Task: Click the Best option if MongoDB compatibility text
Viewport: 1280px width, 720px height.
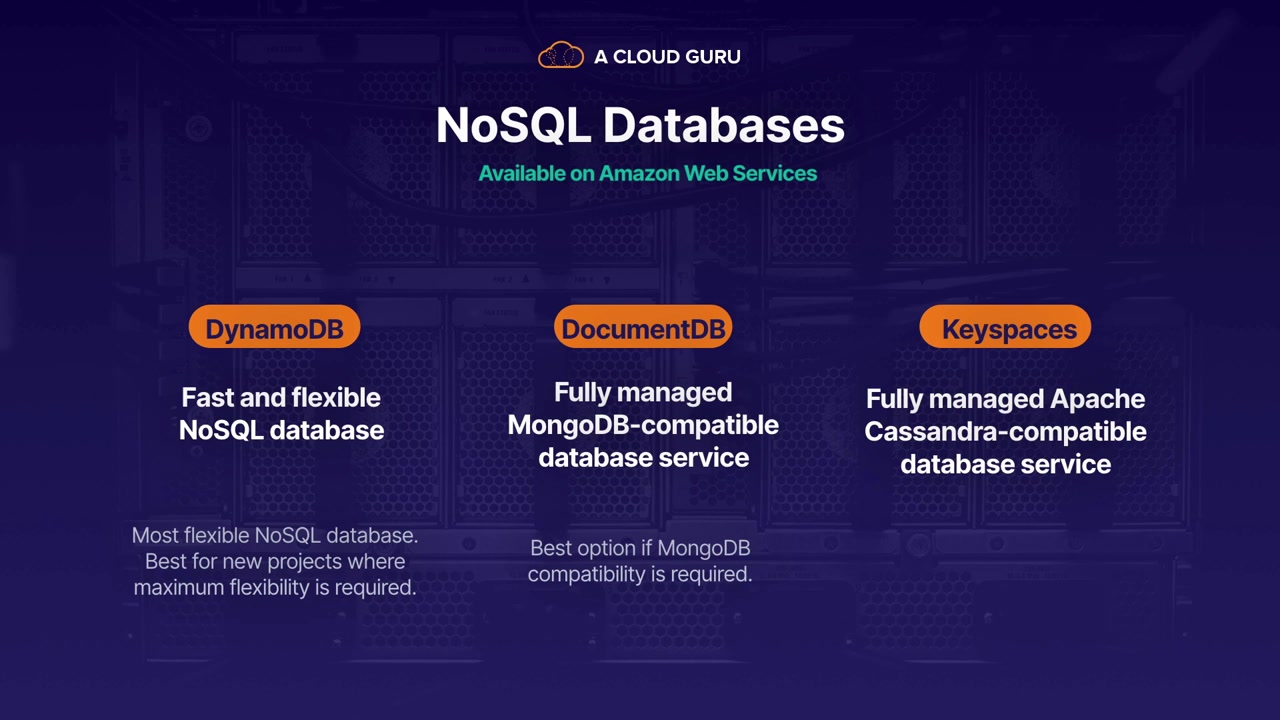Action: click(x=640, y=561)
